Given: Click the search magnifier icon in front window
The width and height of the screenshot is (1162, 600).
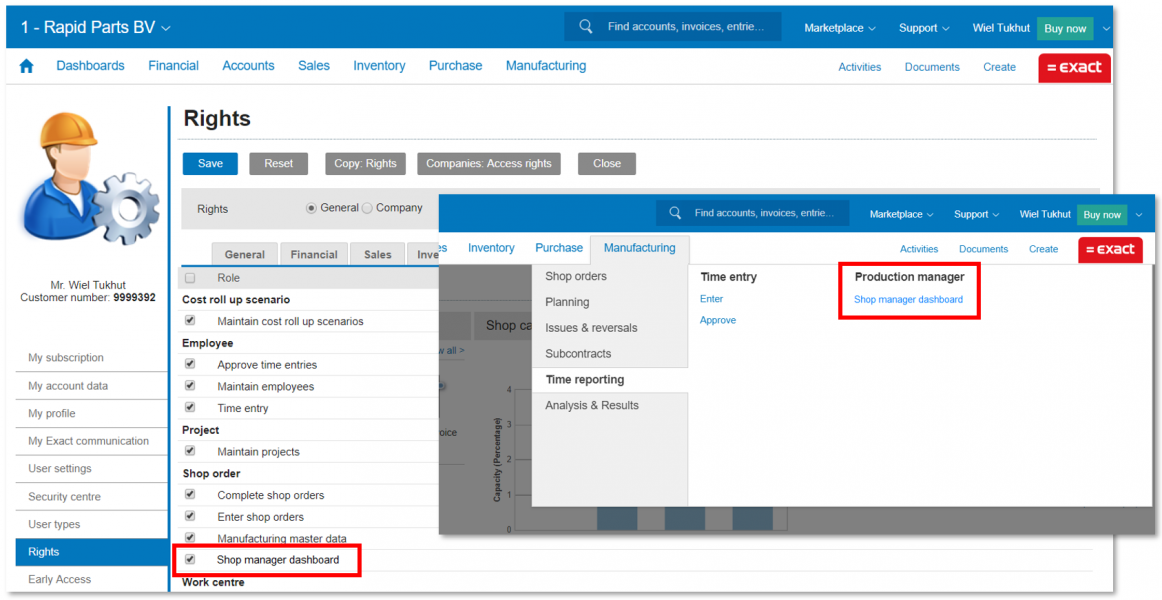Looking at the screenshot, I should coord(675,213).
